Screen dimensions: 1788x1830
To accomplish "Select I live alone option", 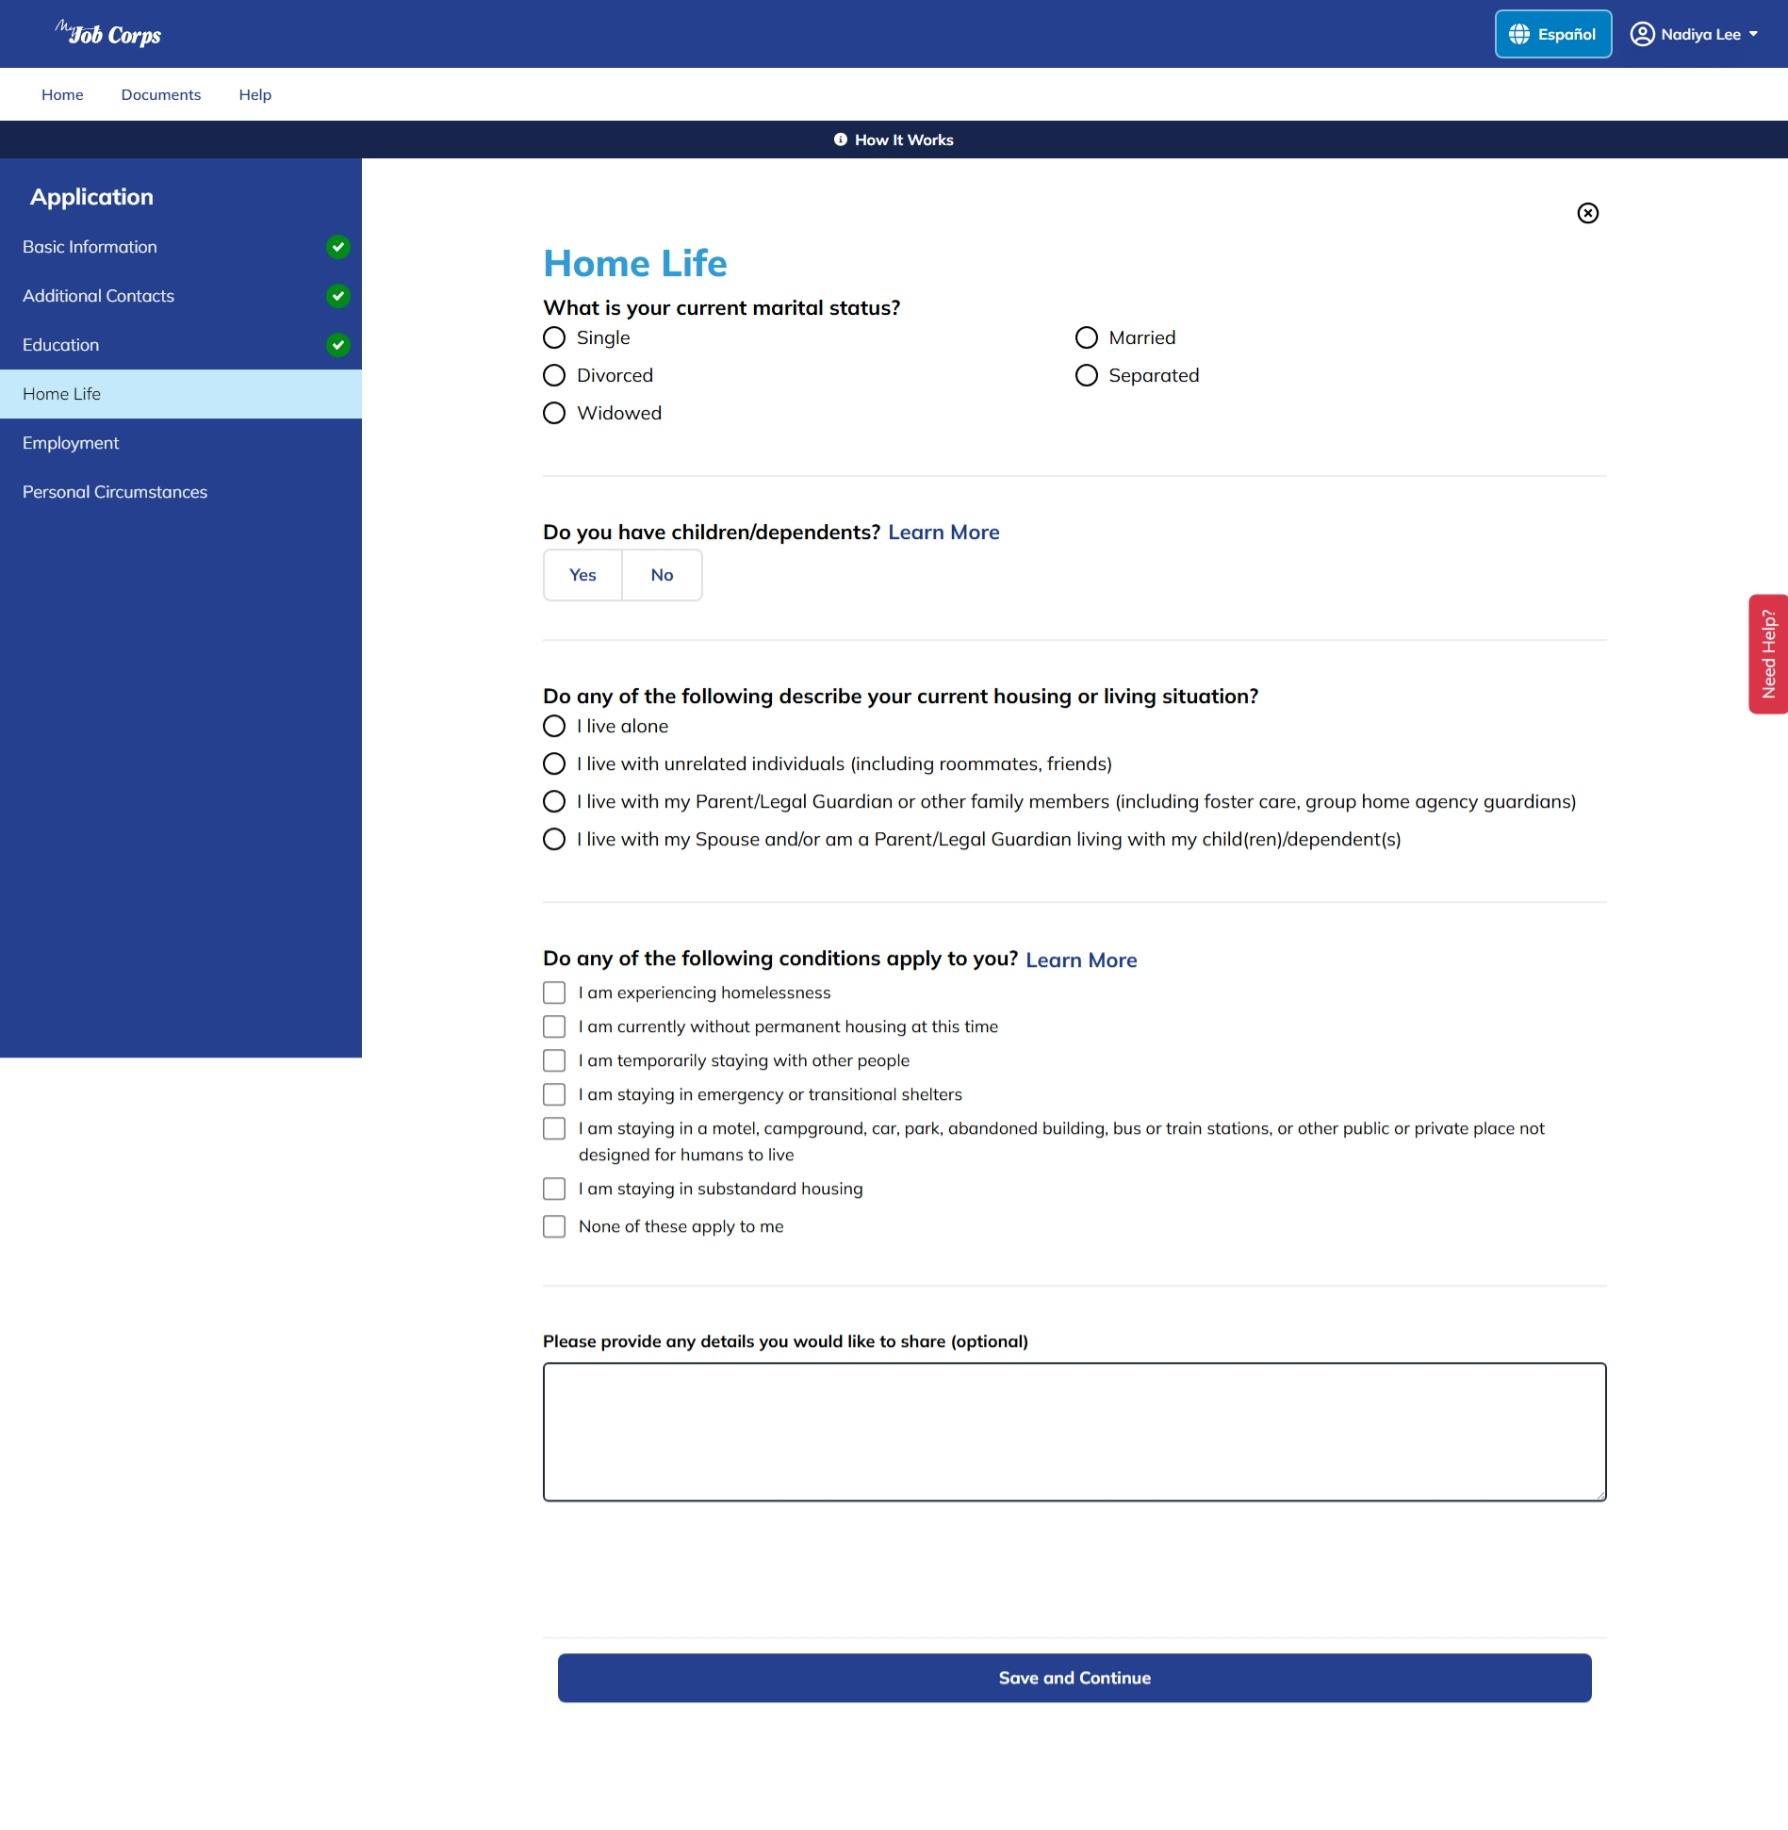I will tap(554, 726).
